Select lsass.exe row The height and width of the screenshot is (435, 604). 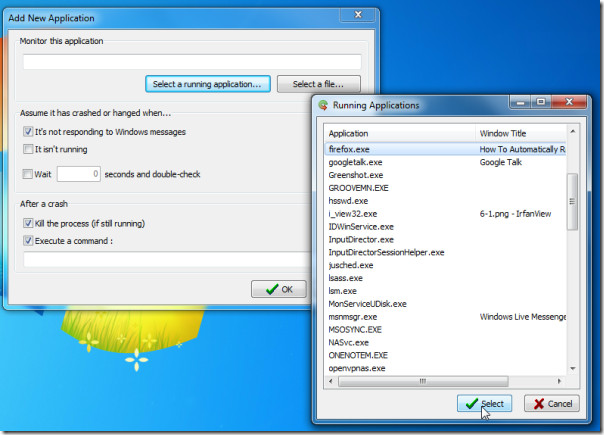445,278
